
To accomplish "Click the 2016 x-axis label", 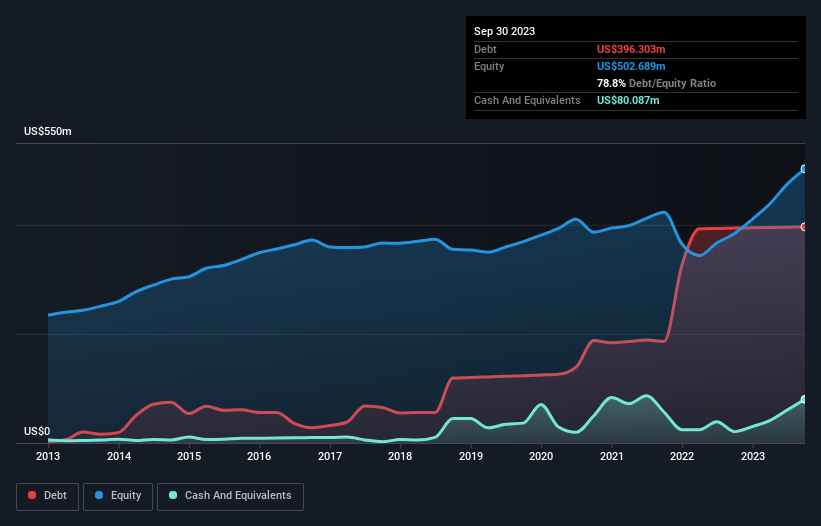I will point(259,456).
